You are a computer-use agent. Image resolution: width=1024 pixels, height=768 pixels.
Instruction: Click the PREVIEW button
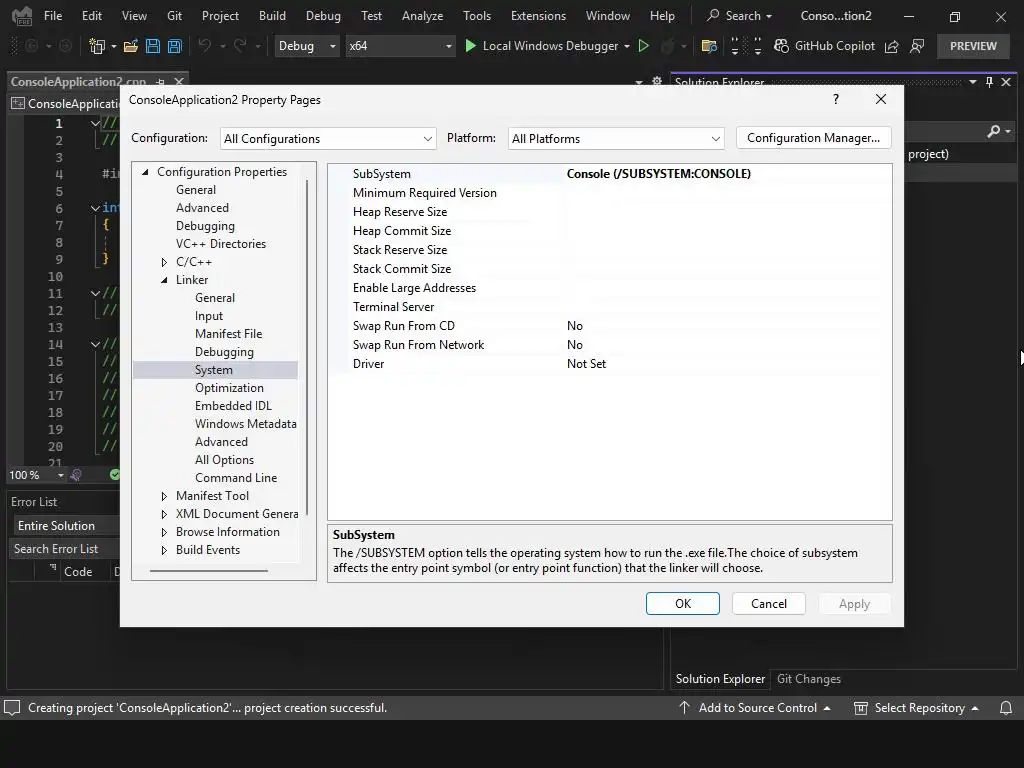click(973, 46)
